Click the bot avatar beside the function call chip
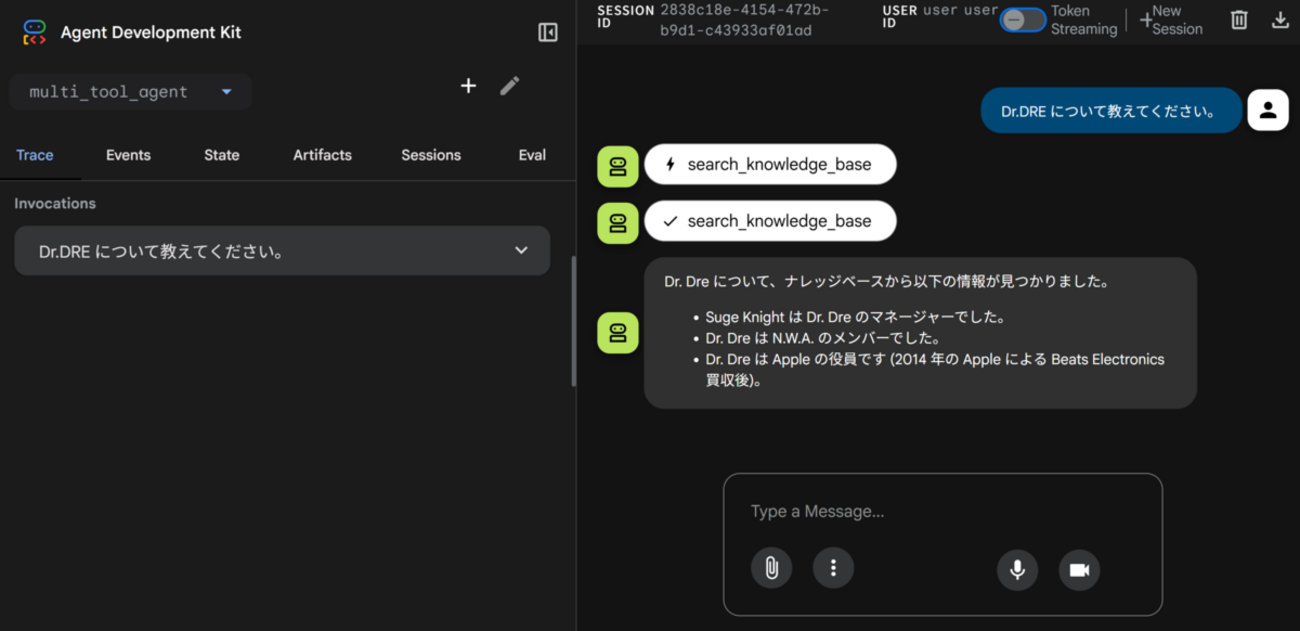1300x631 pixels. [x=618, y=166]
